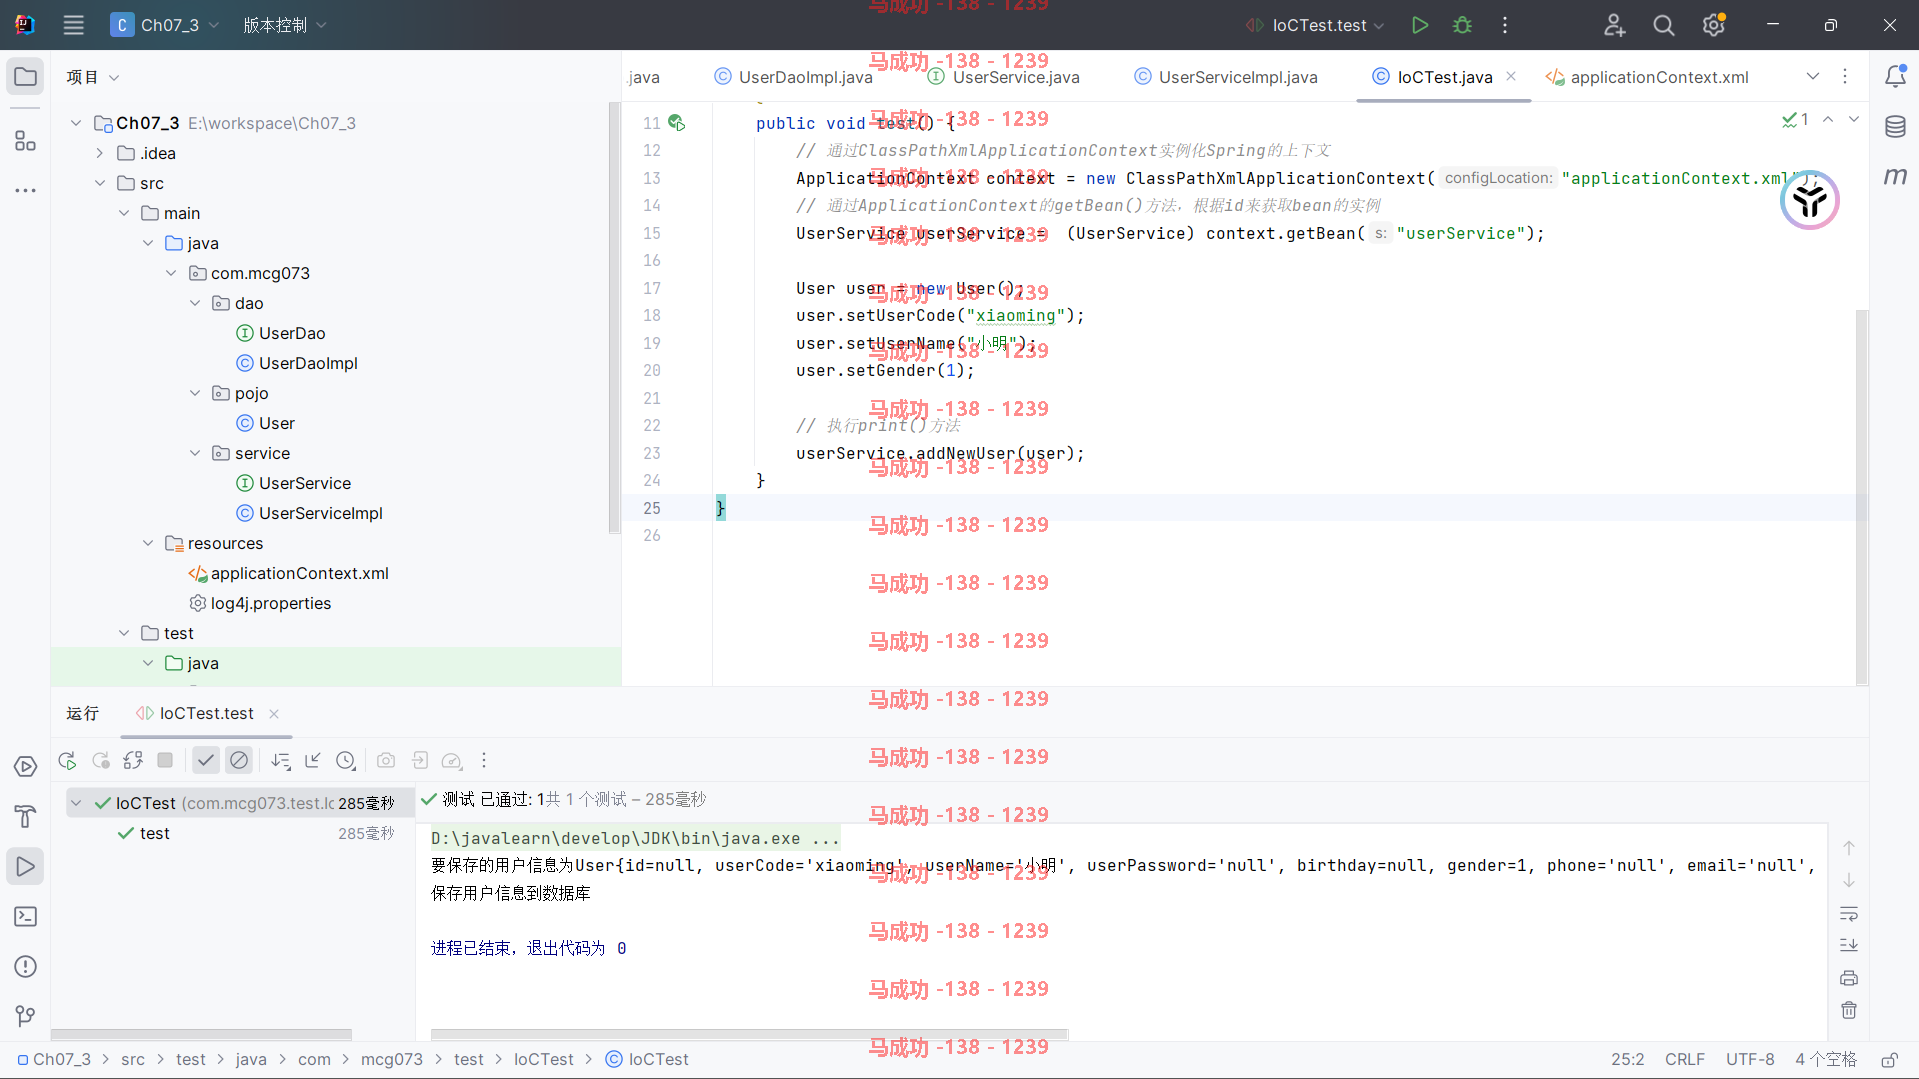This screenshot has height=1079, width=1919.
Task: Click 4 个空格 indent setting
Action: [x=1826, y=1059]
